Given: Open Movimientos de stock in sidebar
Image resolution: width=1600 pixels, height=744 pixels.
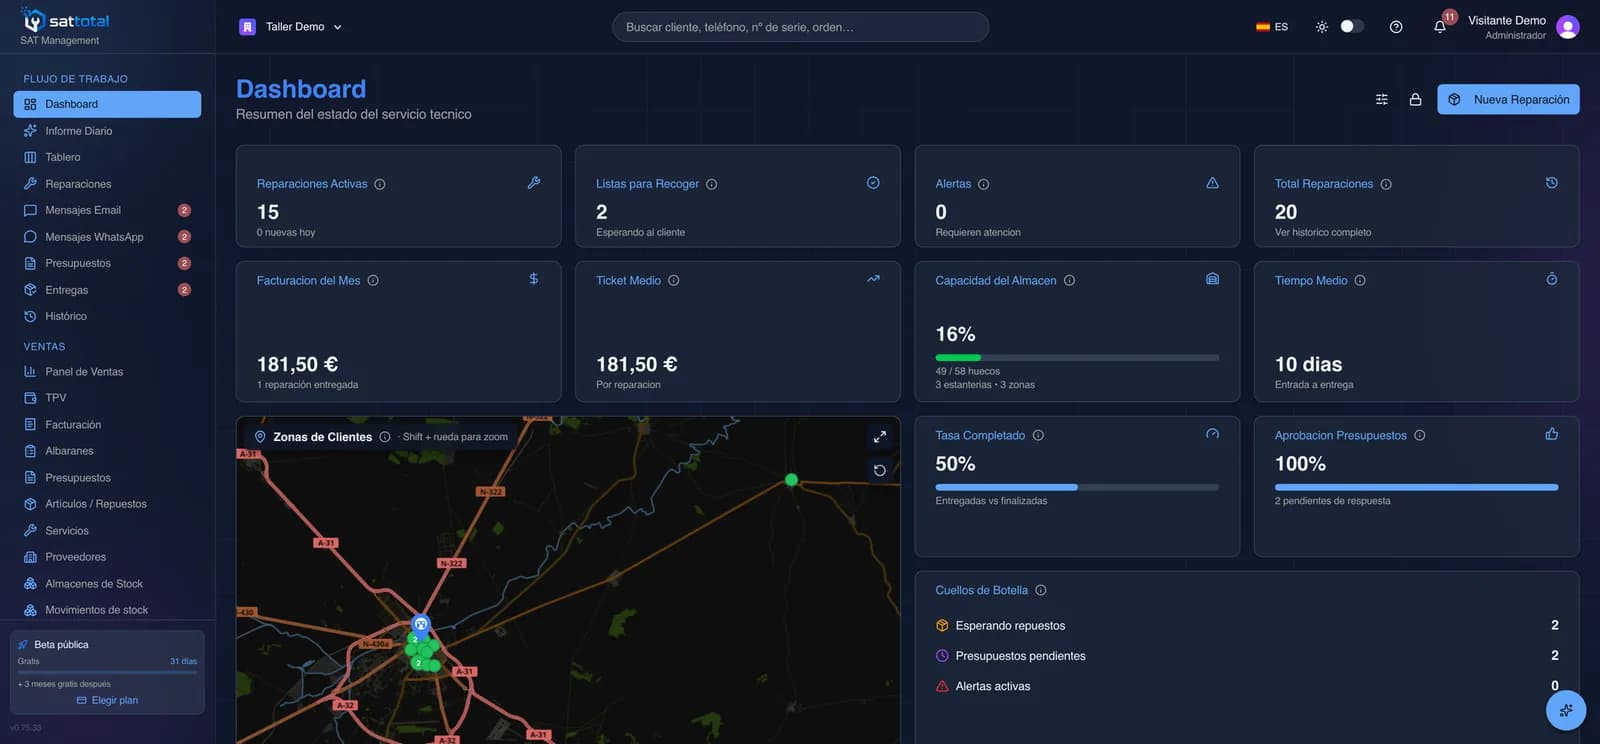Looking at the screenshot, I should (107, 610).
